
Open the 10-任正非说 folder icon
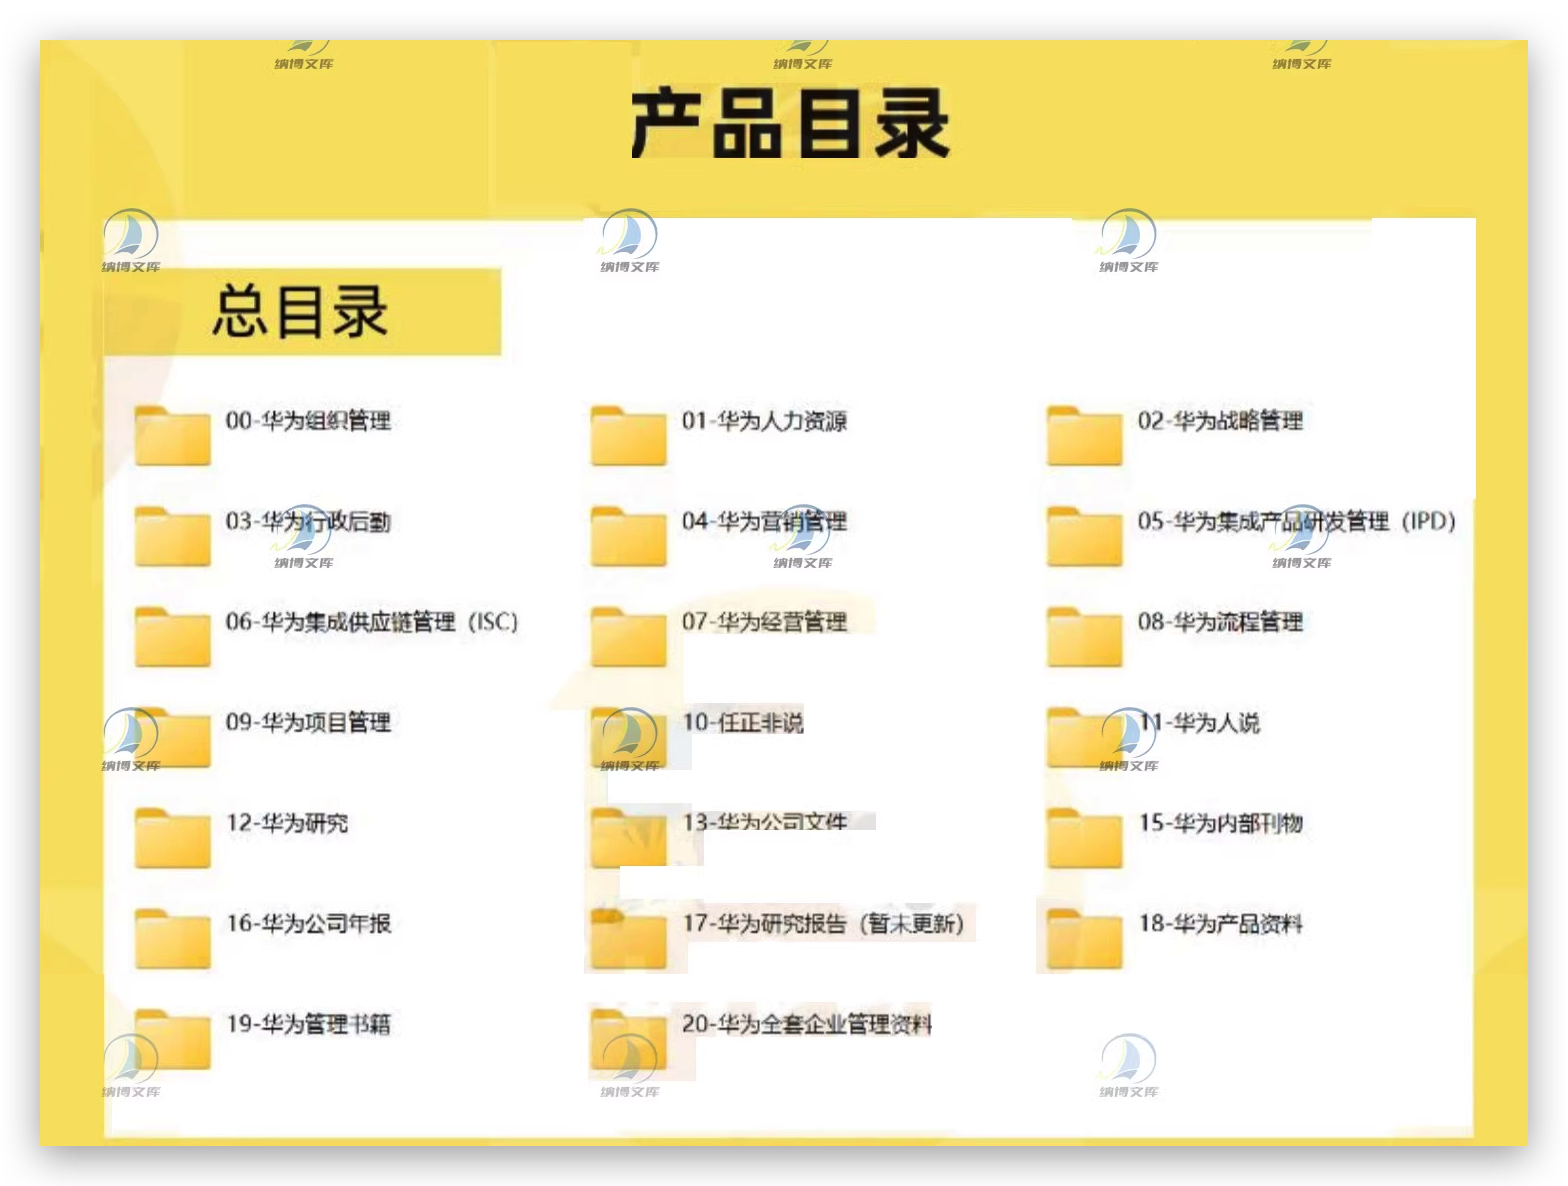(628, 737)
